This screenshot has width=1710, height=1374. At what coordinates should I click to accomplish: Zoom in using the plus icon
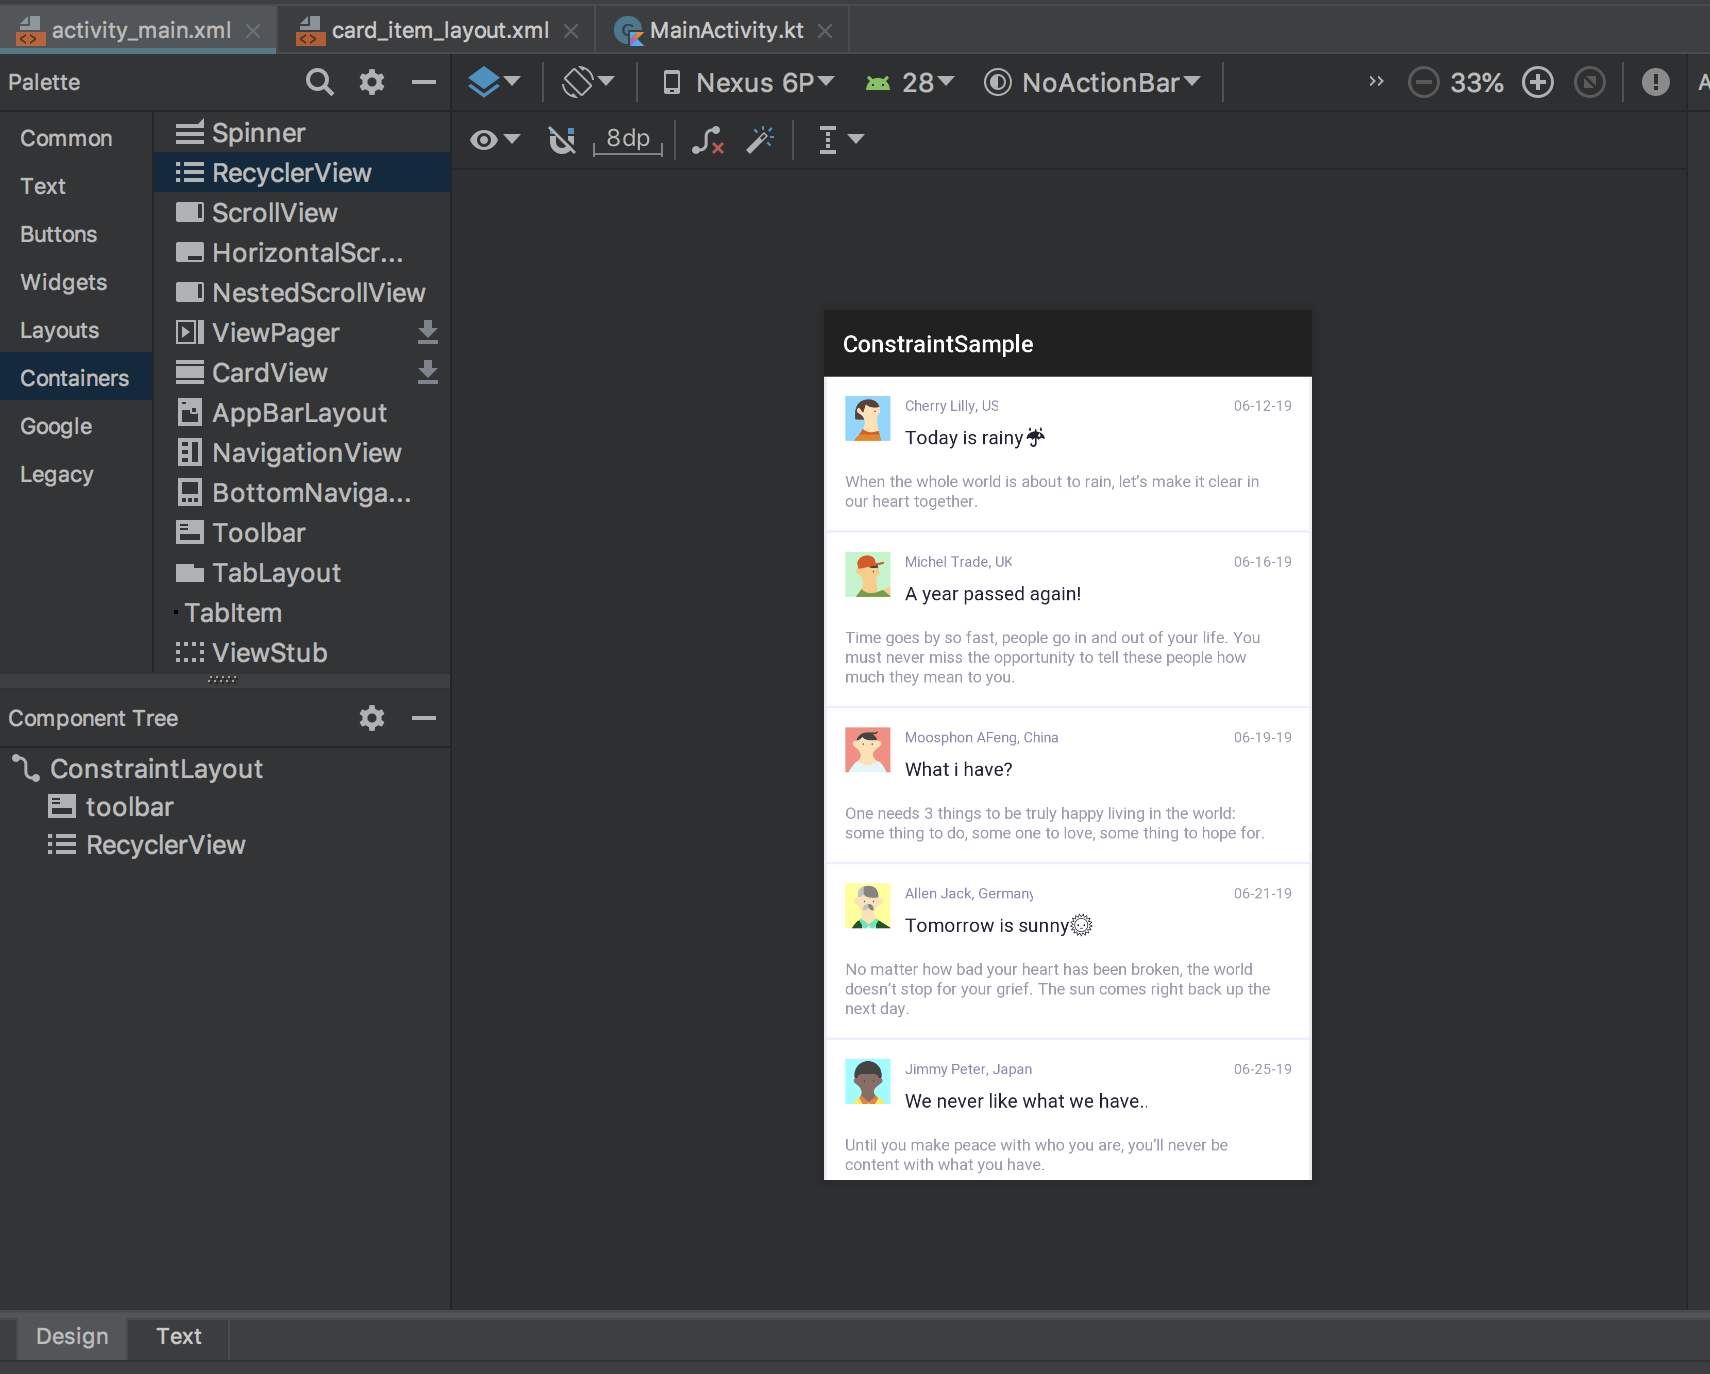point(1537,82)
